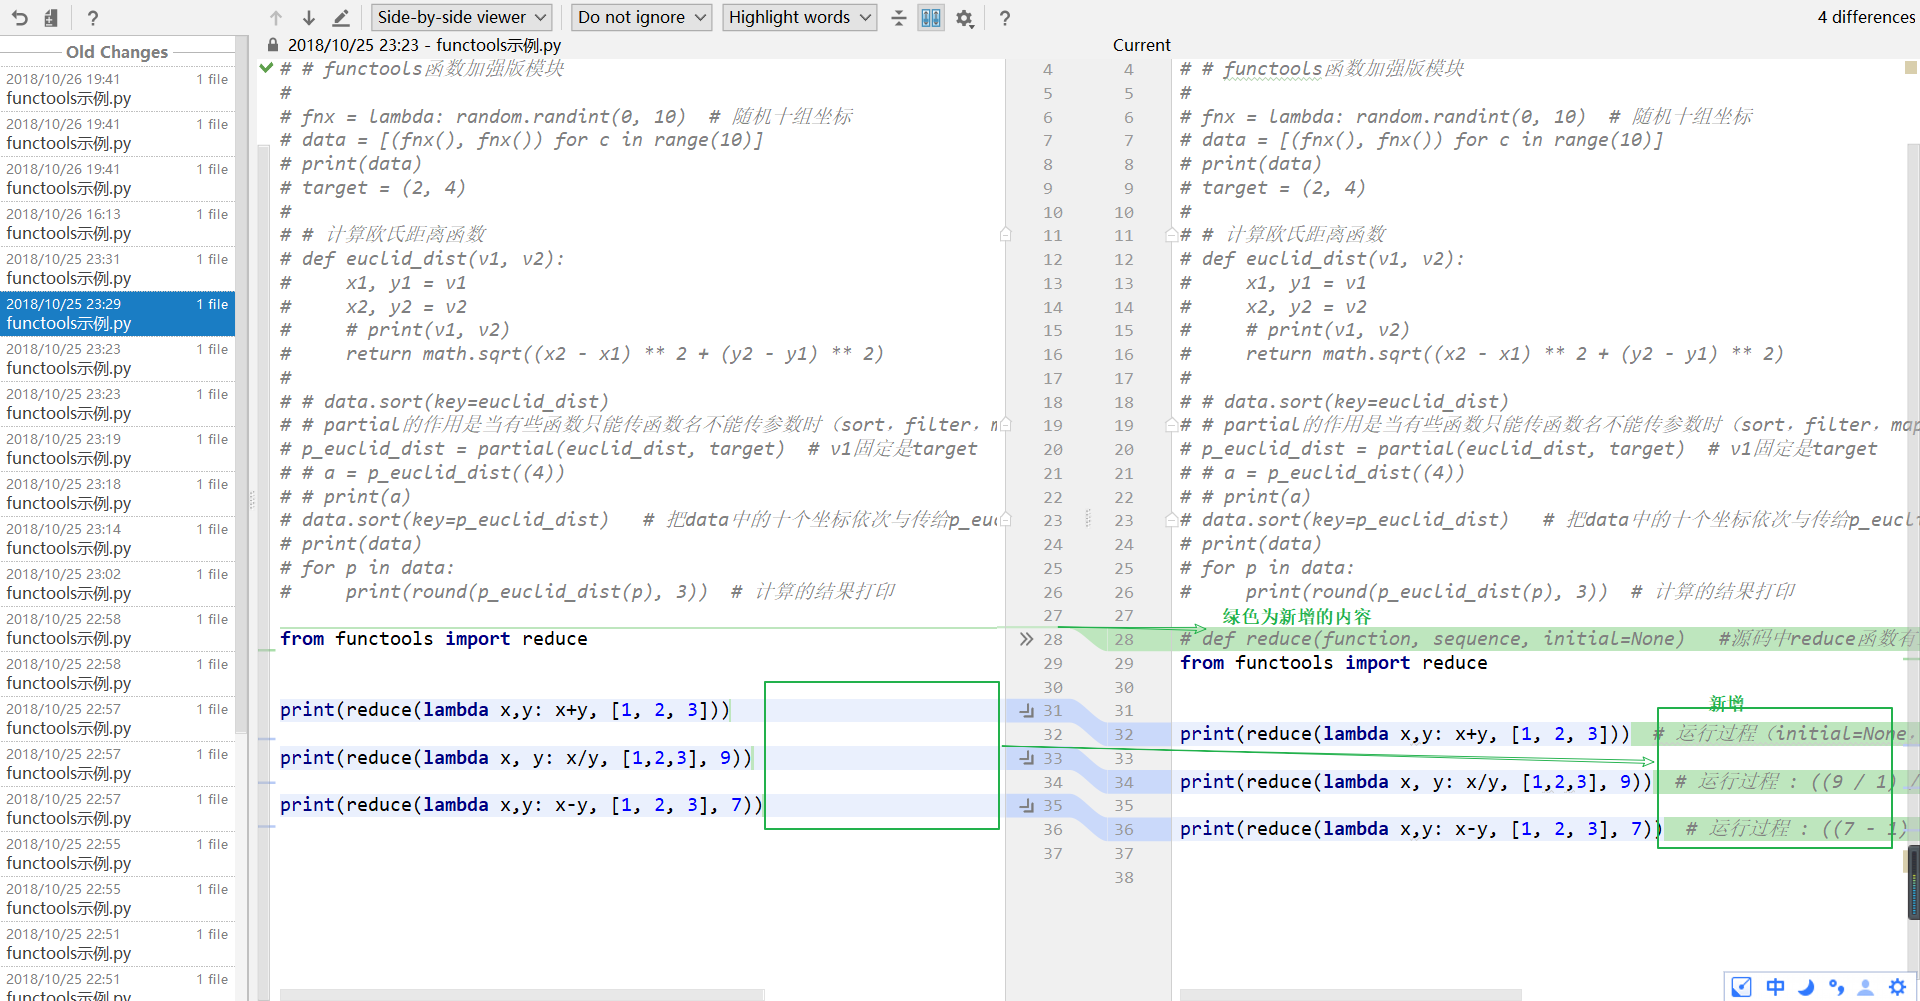Viewport: 1920px width, 1001px height.
Task: Click the pencil edit icon in toolbar
Action: (x=341, y=17)
